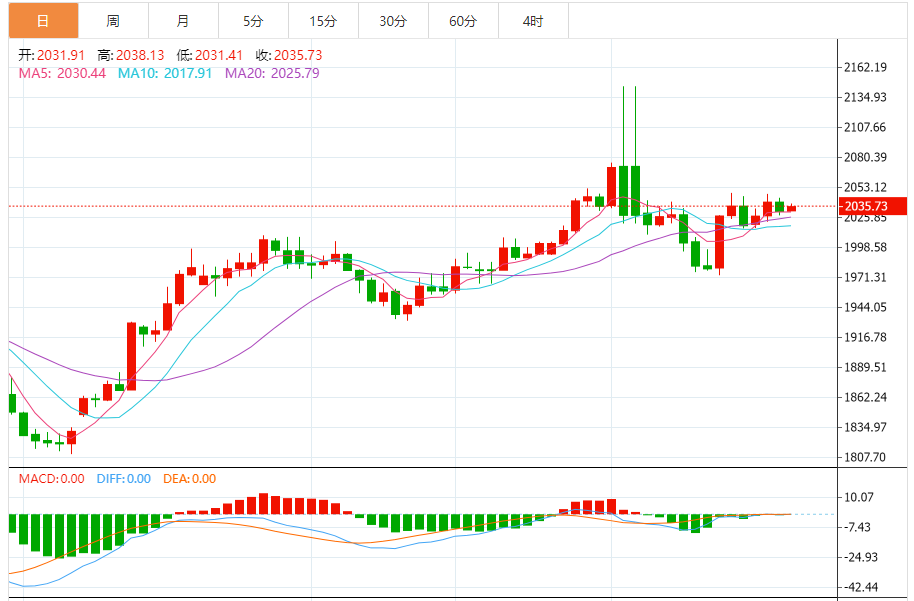Screen dimensions: 914x601
Task: Switch to the 月 monthly tab
Action: [183, 21]
